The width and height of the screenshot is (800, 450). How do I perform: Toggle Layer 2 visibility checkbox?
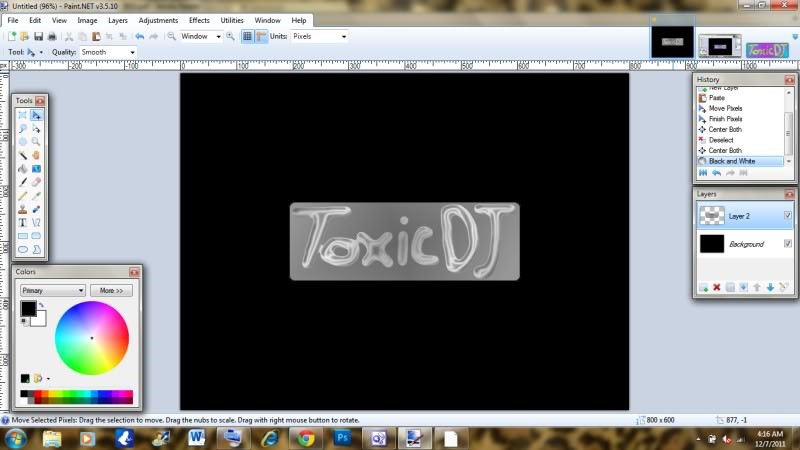coord(788,216)
